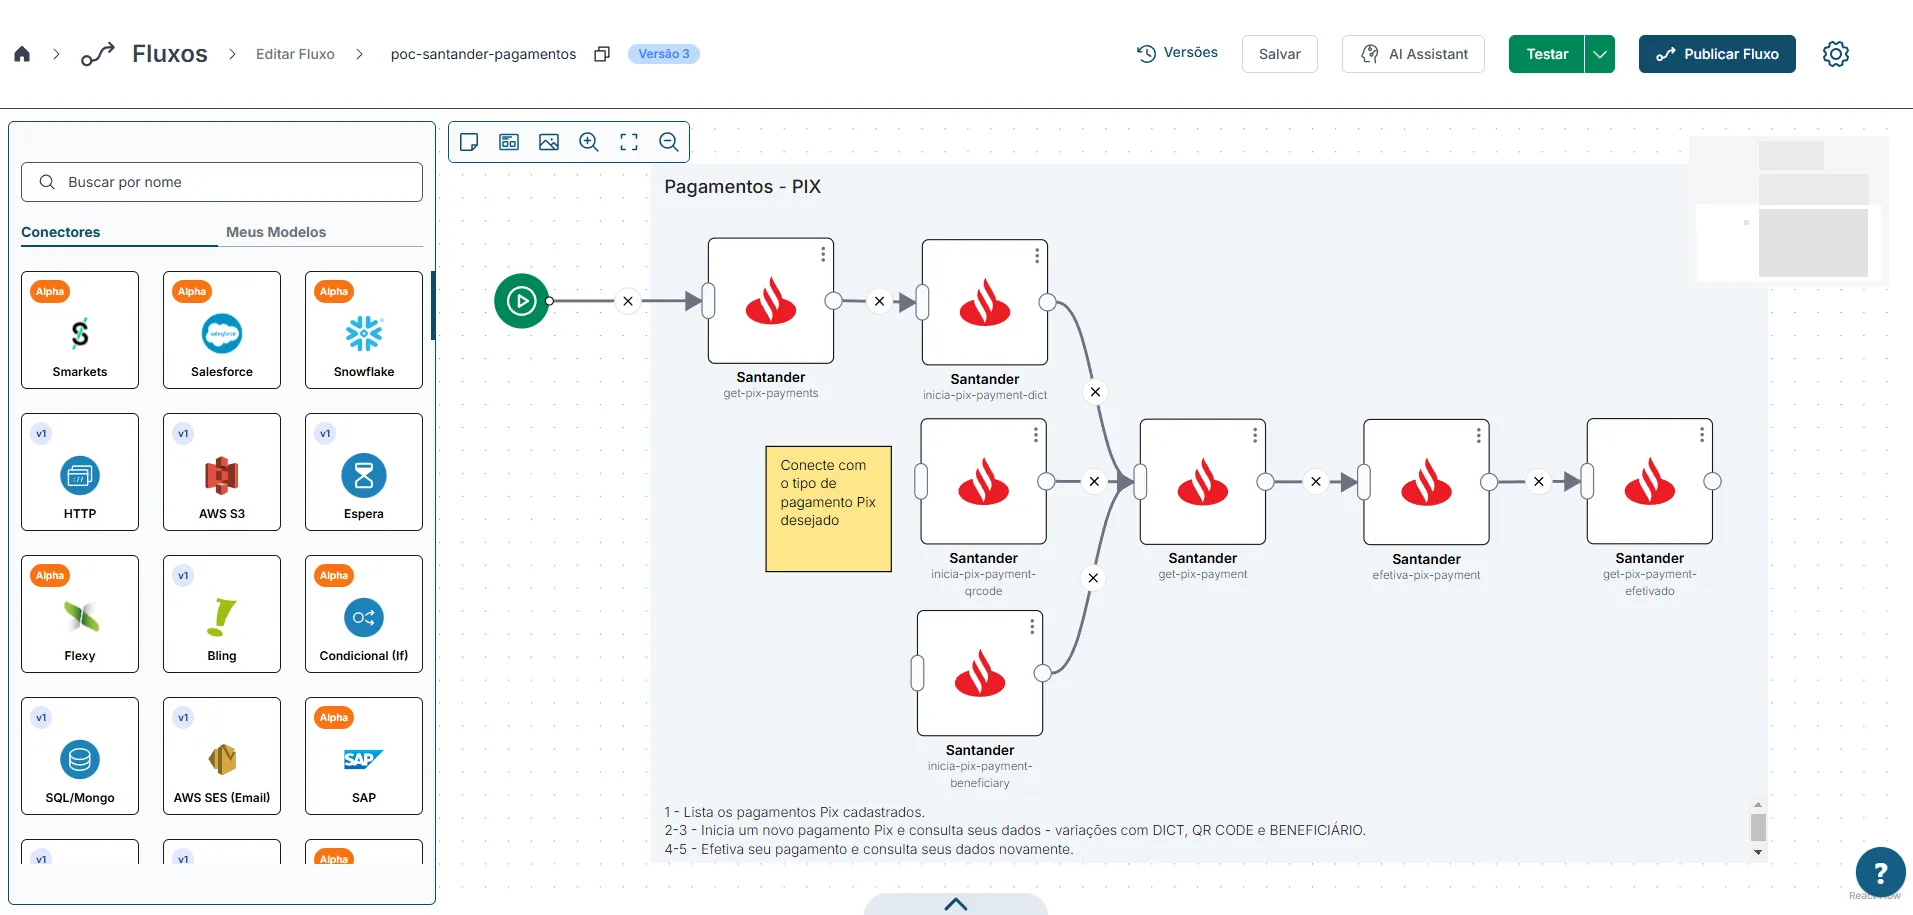This screenshot has height=915, width=1913.
Task: Open the settings gear icon
Action: coord(1836,54)
